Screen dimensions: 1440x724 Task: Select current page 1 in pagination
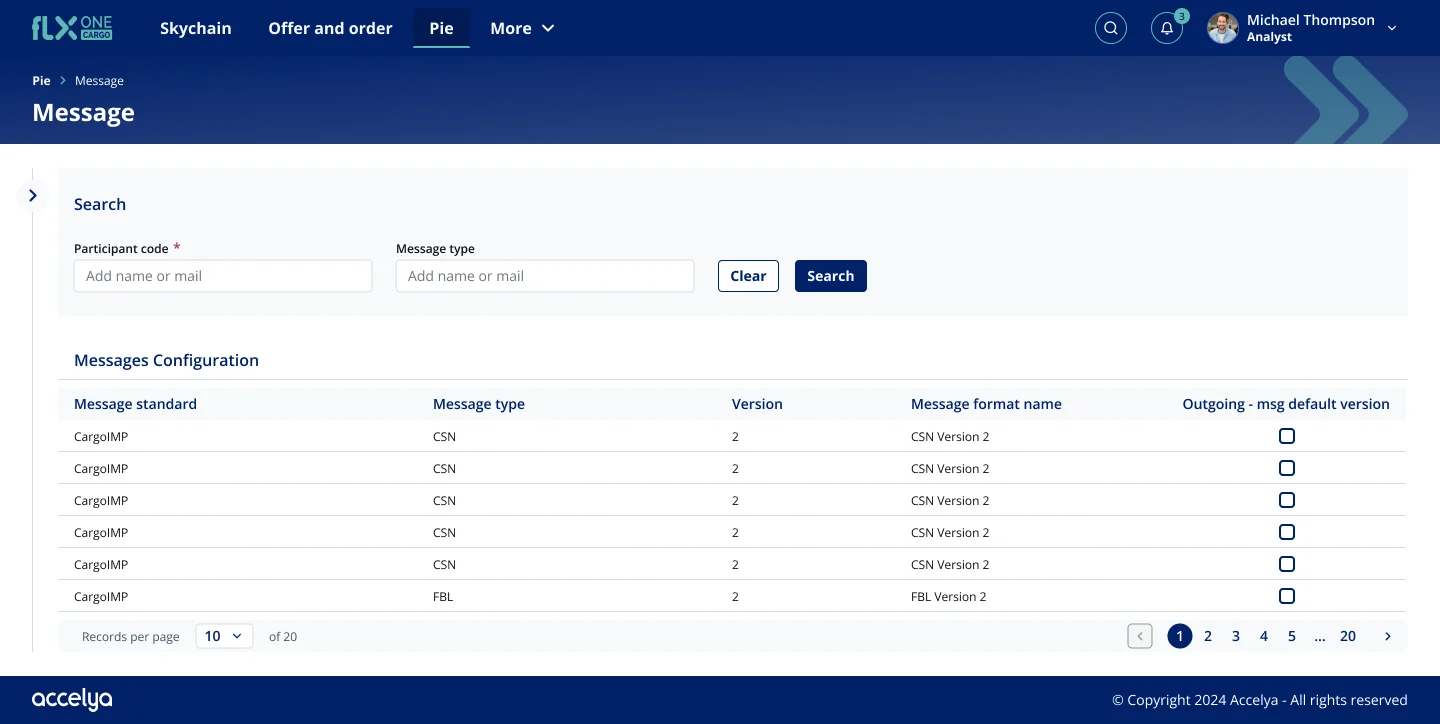pos(1180,636)
